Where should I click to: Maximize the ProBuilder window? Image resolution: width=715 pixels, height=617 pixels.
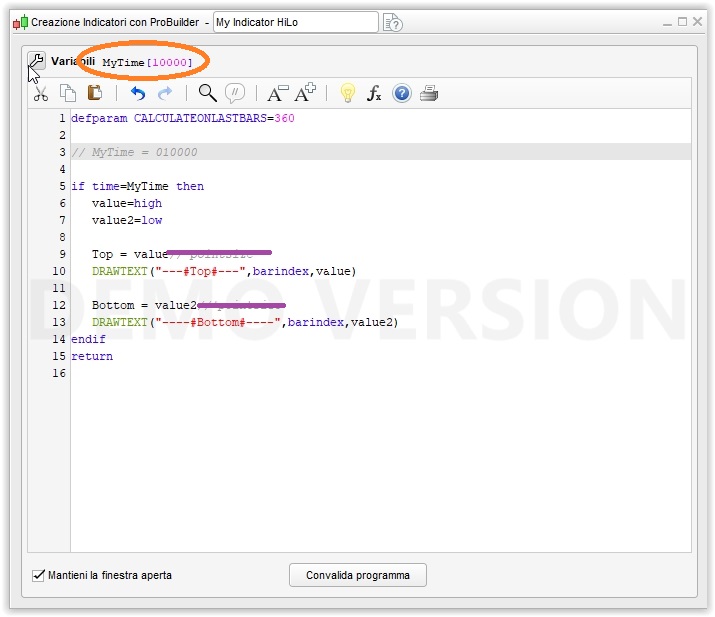point(682,21)
